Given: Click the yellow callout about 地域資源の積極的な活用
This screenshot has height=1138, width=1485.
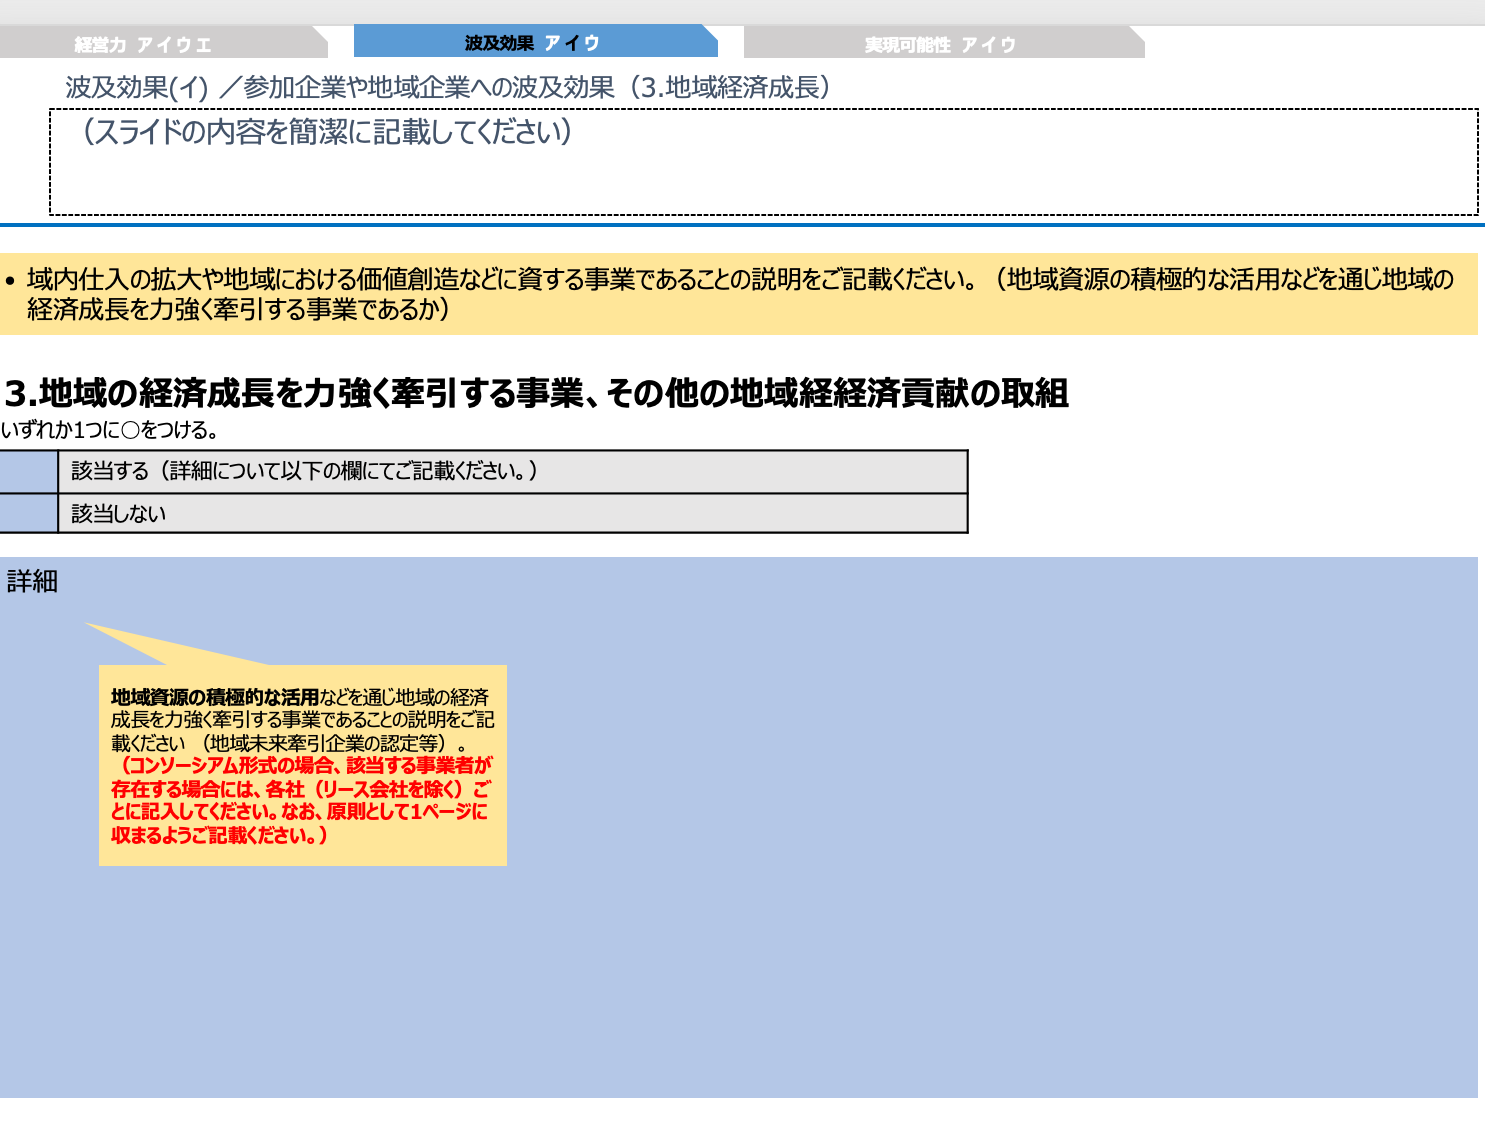Looking at the screenshot, I should (305, 765).
